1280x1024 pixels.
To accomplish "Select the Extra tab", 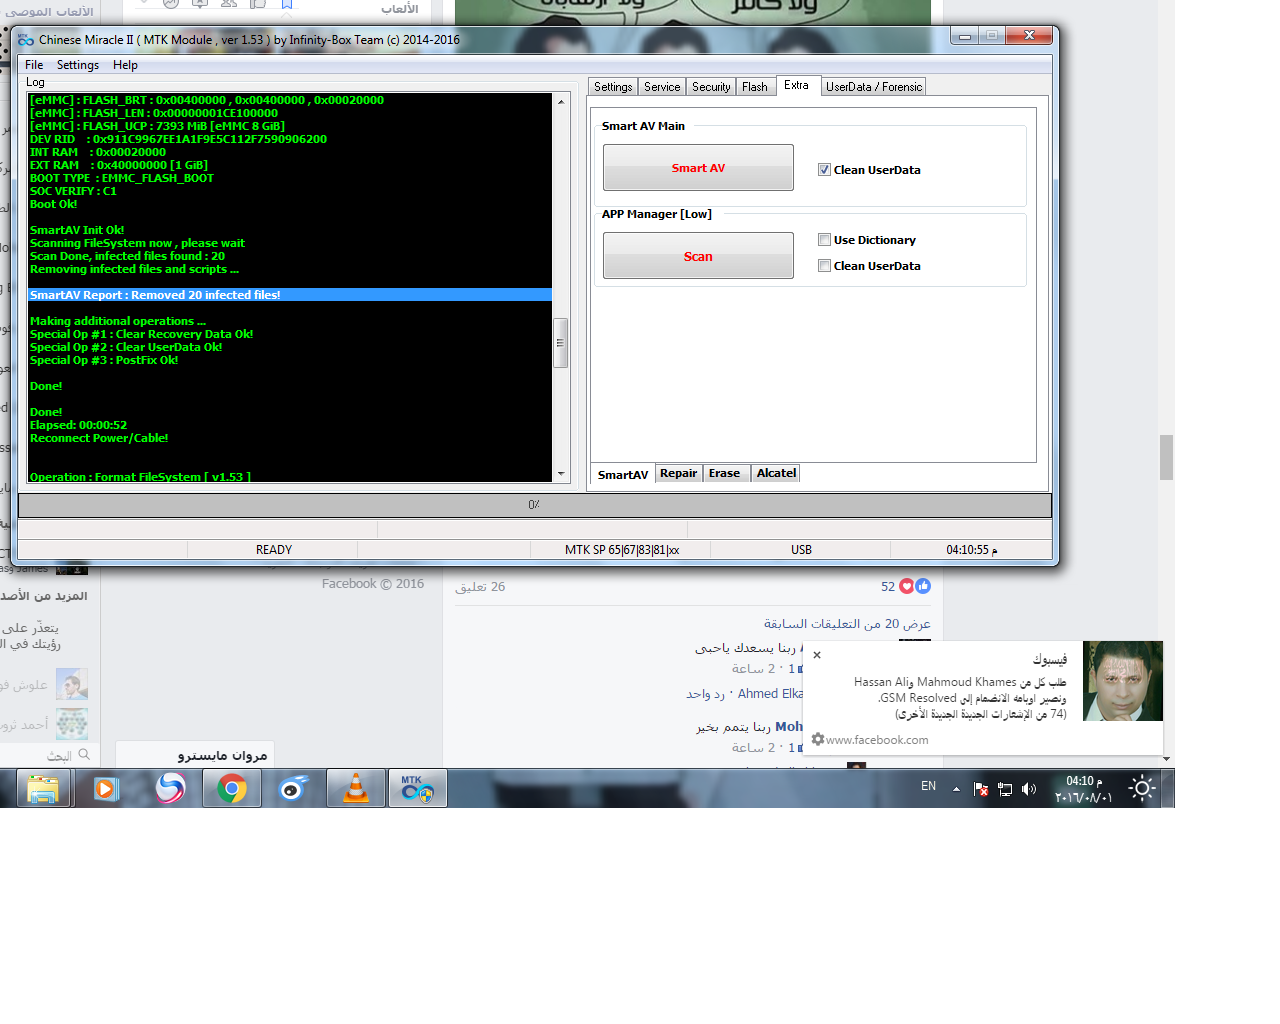I will click(x=797, y=85).
